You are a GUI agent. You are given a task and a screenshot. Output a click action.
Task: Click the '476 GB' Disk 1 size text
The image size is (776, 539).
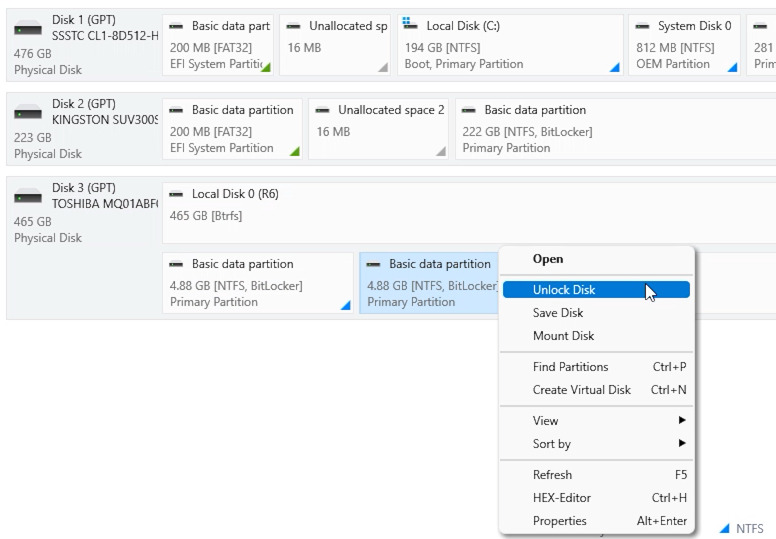pos(33,53)
